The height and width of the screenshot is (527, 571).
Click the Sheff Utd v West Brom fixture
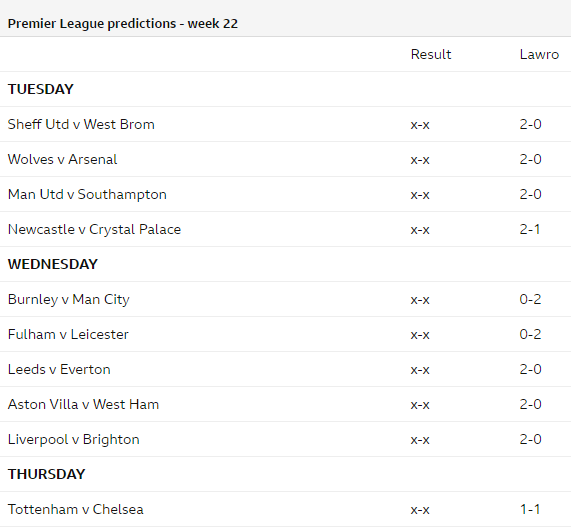pos(81,124)
